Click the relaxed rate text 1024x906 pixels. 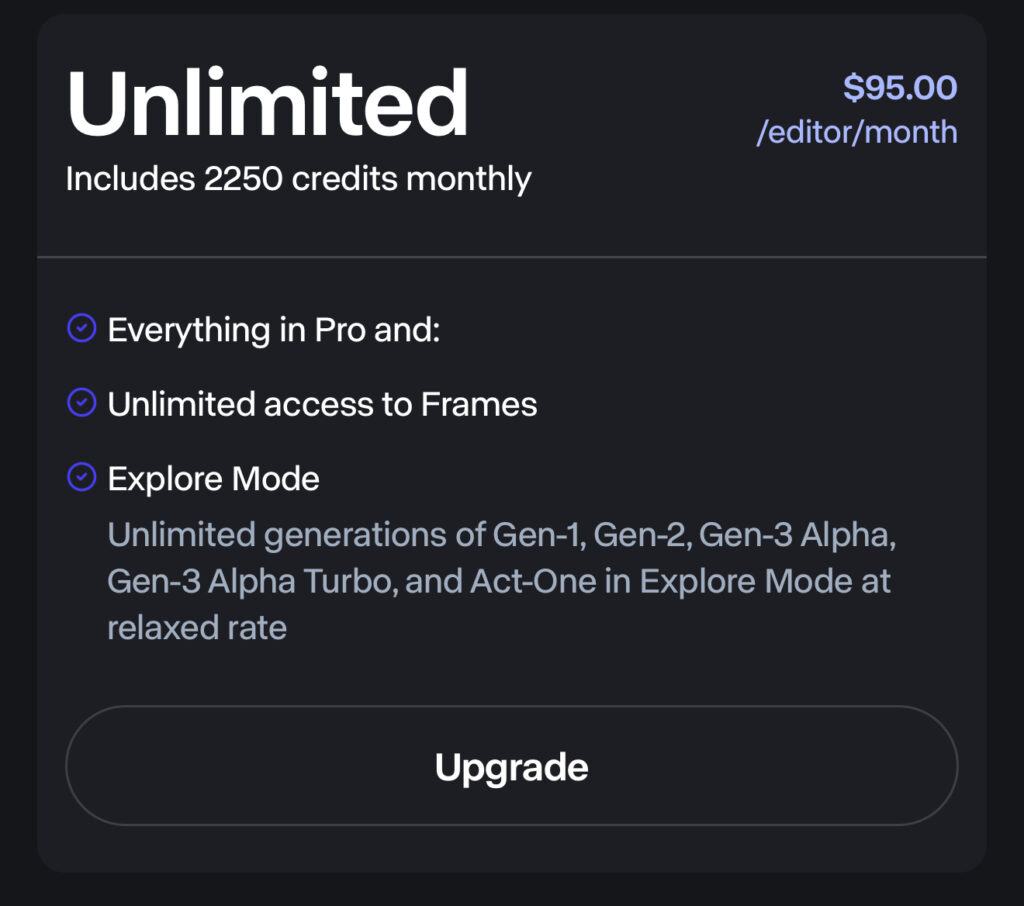click(197, 628)
